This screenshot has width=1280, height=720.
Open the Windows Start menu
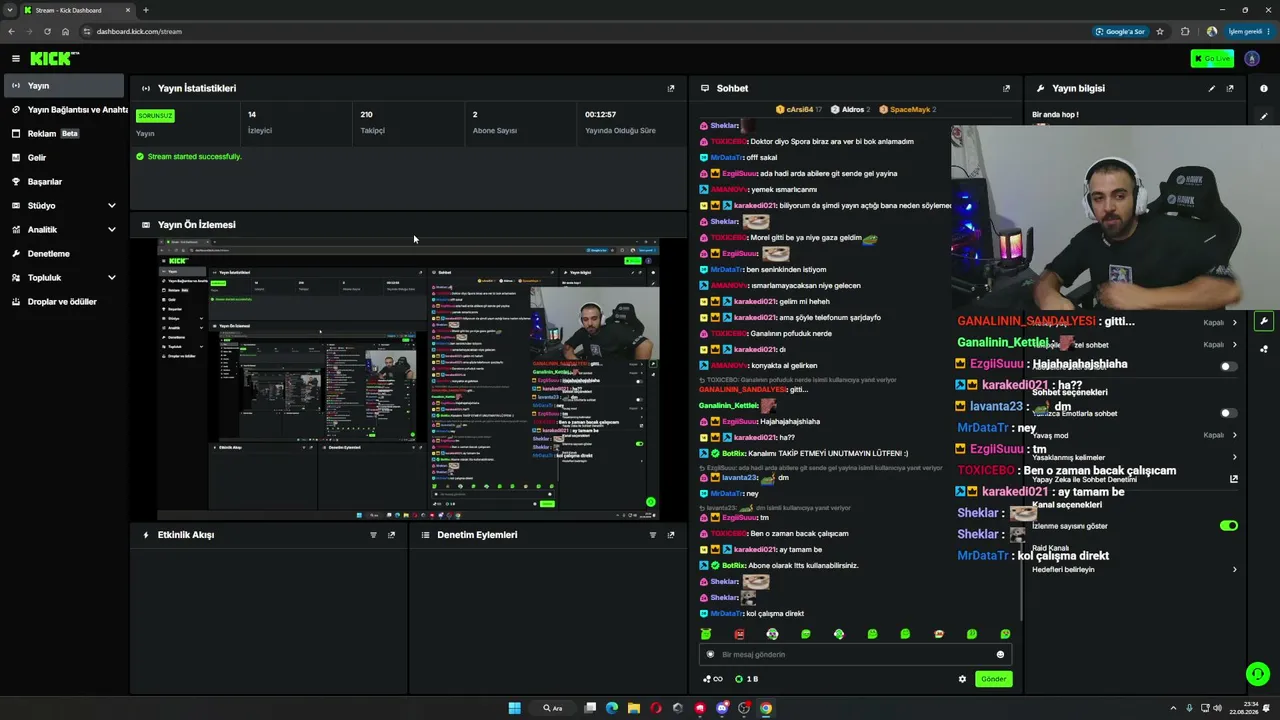pyautogui.click(x=514, y=708)
